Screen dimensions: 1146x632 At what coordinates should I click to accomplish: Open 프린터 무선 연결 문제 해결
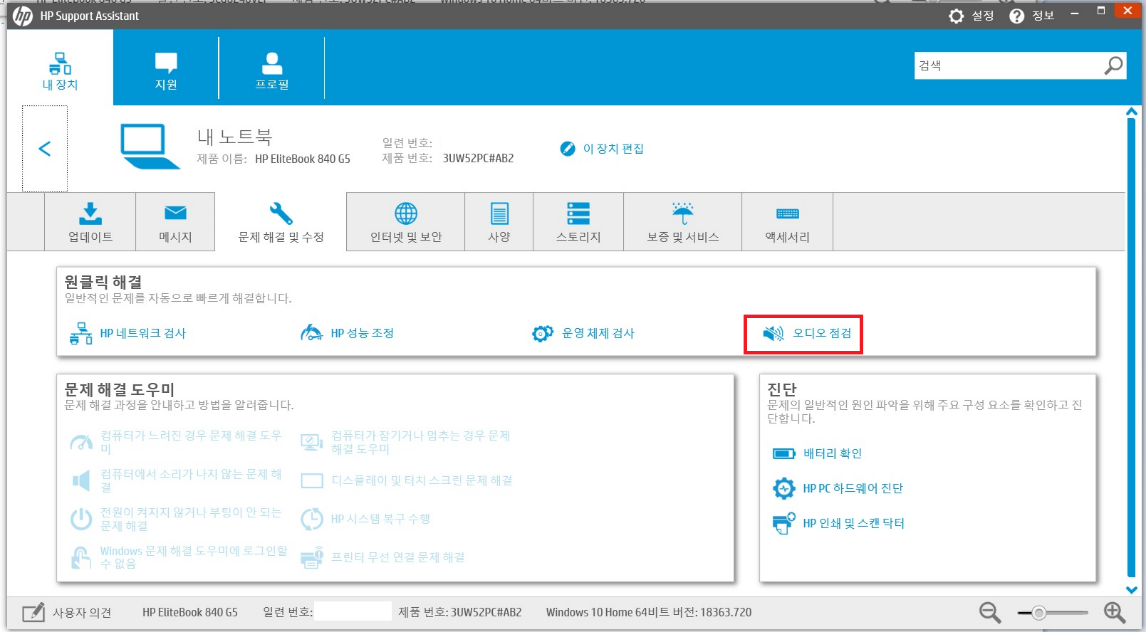pos(398,557)
